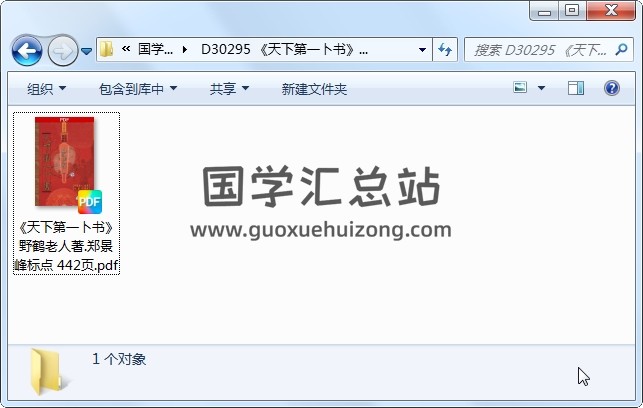Click in the search D30295 field
Image resolution: width=643 pixels, height=408 pixels.
[540, 50]
